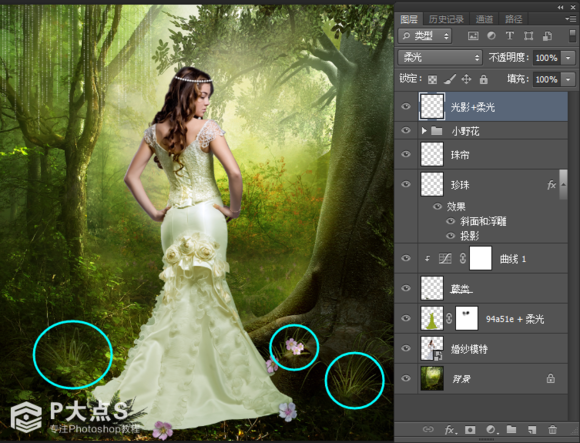The image size is (580, 443).
Task: Lock all padlock icon
Action: pos(483,79)
